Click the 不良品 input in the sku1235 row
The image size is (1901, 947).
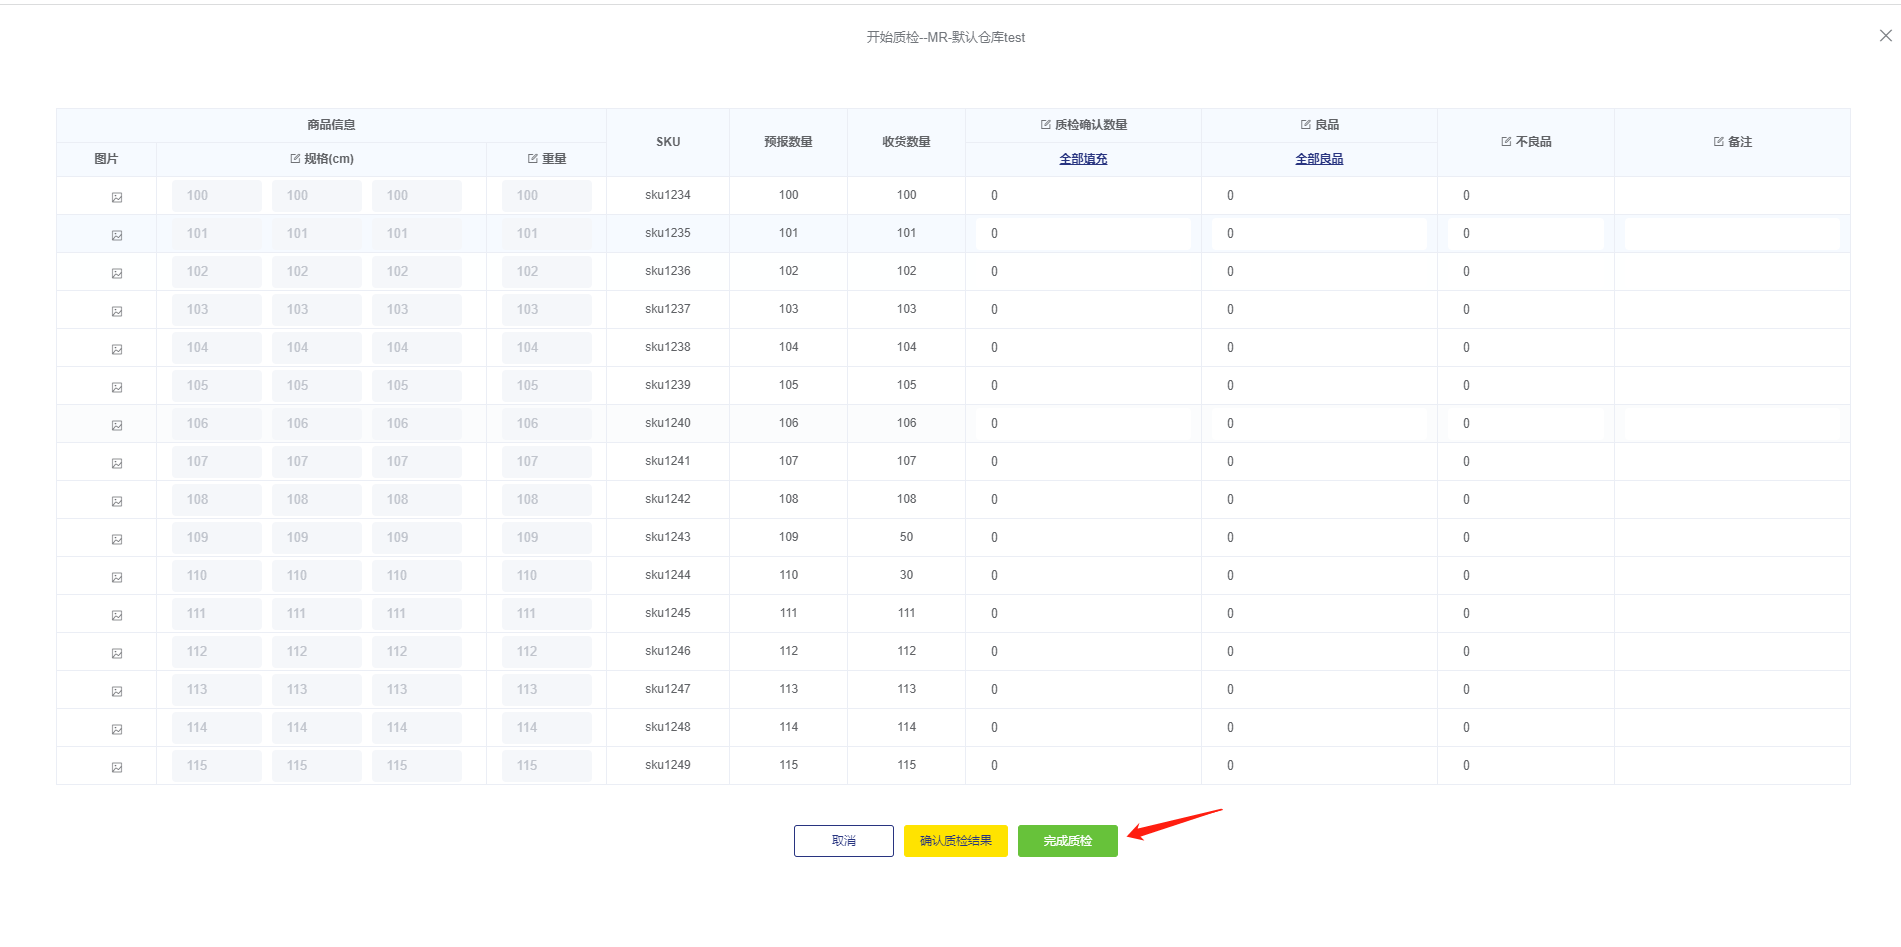coord(1525,234)
